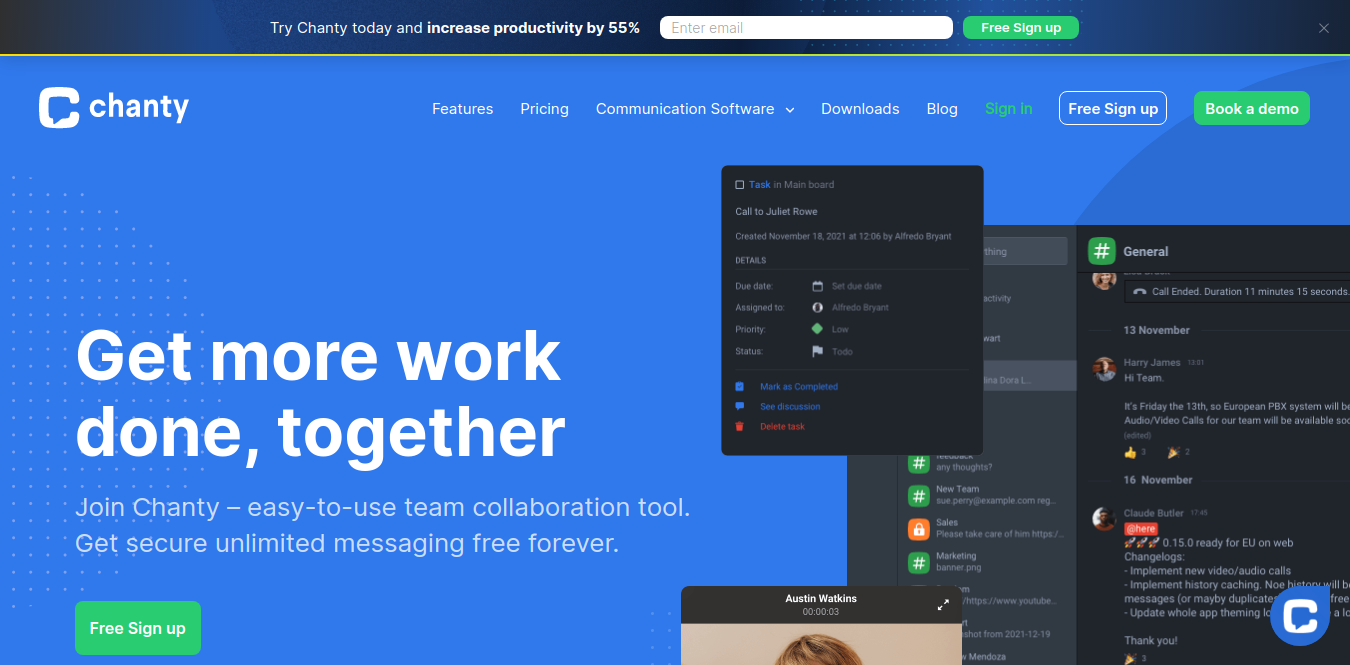Click the hash icon for Marketing channel

[918, 562]
